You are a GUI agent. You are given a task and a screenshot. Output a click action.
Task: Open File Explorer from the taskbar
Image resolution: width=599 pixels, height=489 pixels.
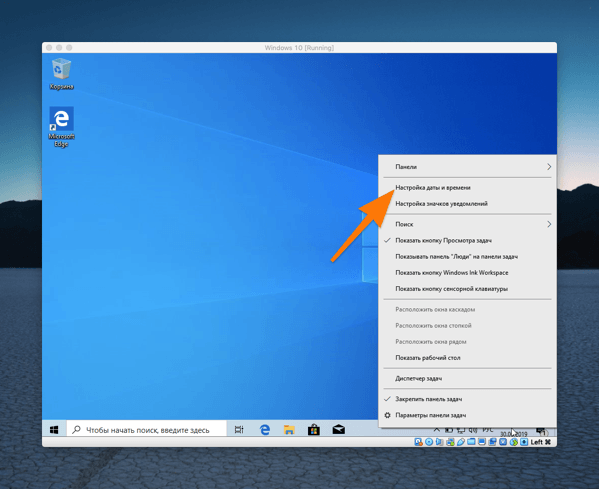289,430
